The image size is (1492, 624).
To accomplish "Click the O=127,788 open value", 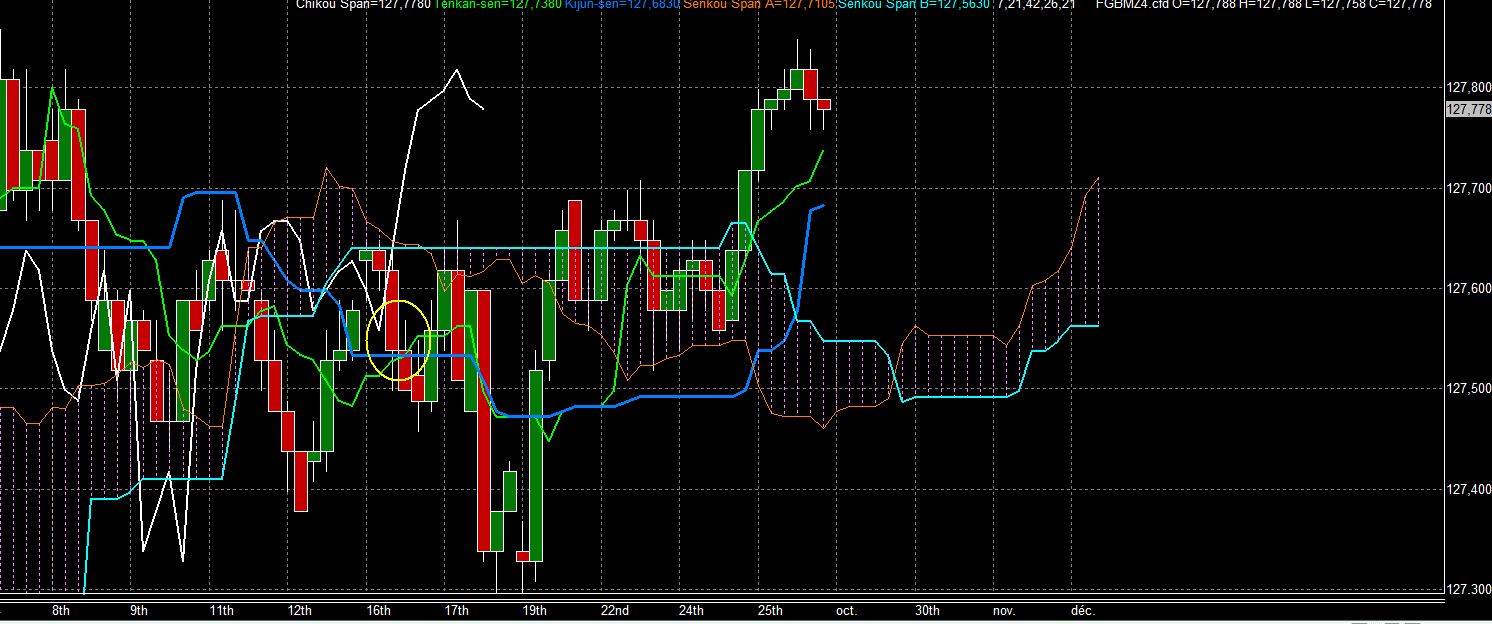I will [1206, 4].
